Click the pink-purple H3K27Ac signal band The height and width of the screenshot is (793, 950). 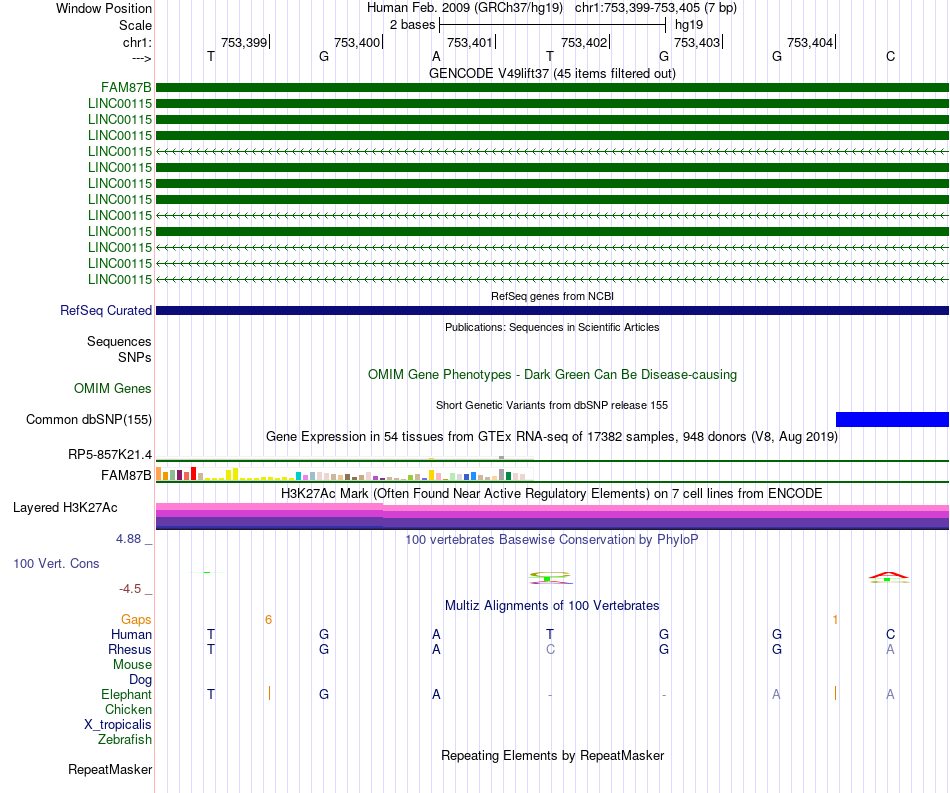(552, 516)
